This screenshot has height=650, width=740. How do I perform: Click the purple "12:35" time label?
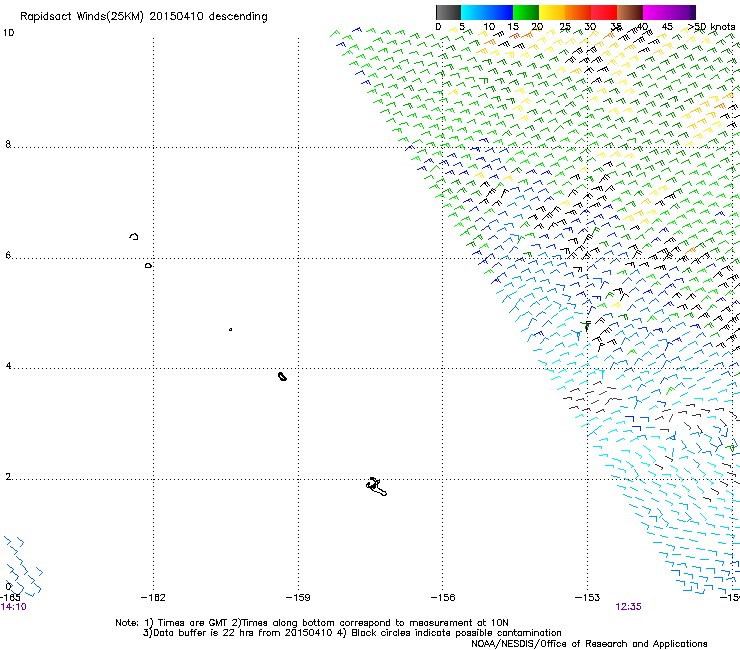(x=629, y=607)
